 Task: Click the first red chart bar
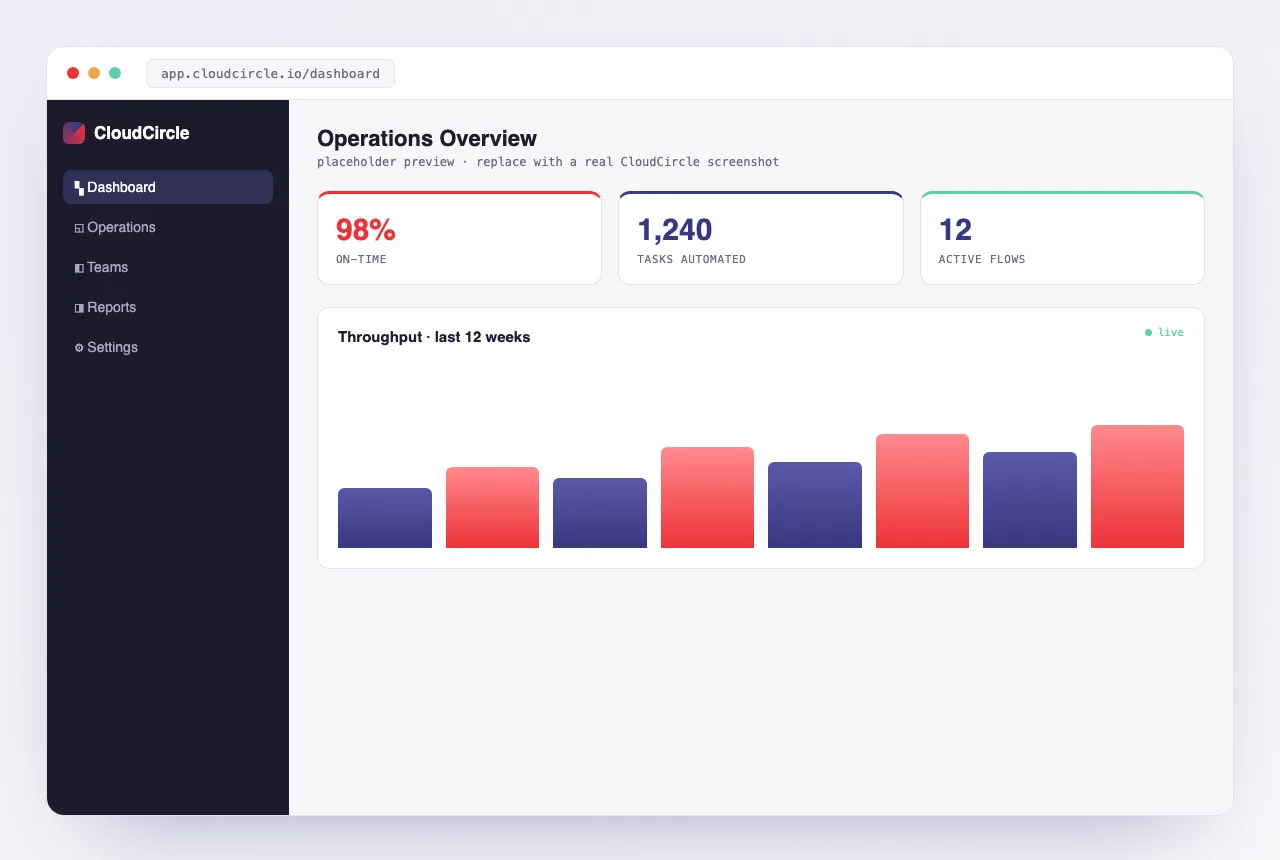coord(492,508)
